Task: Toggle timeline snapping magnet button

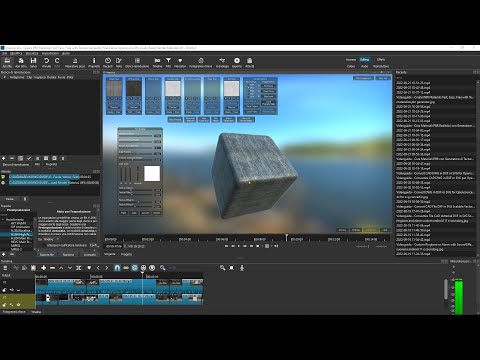Action: (117, 268)
